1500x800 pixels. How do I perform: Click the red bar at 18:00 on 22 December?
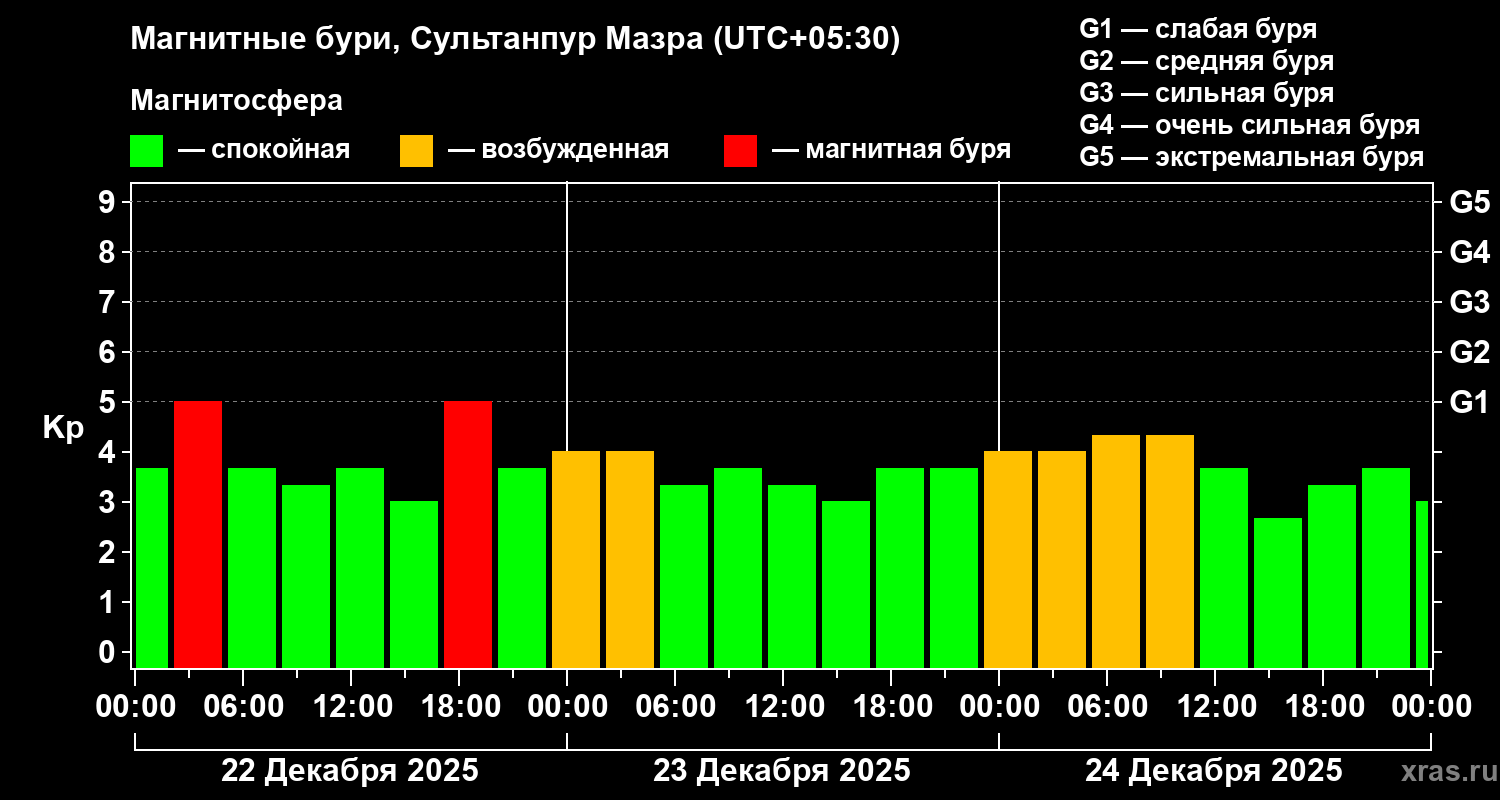pos(468,534)
